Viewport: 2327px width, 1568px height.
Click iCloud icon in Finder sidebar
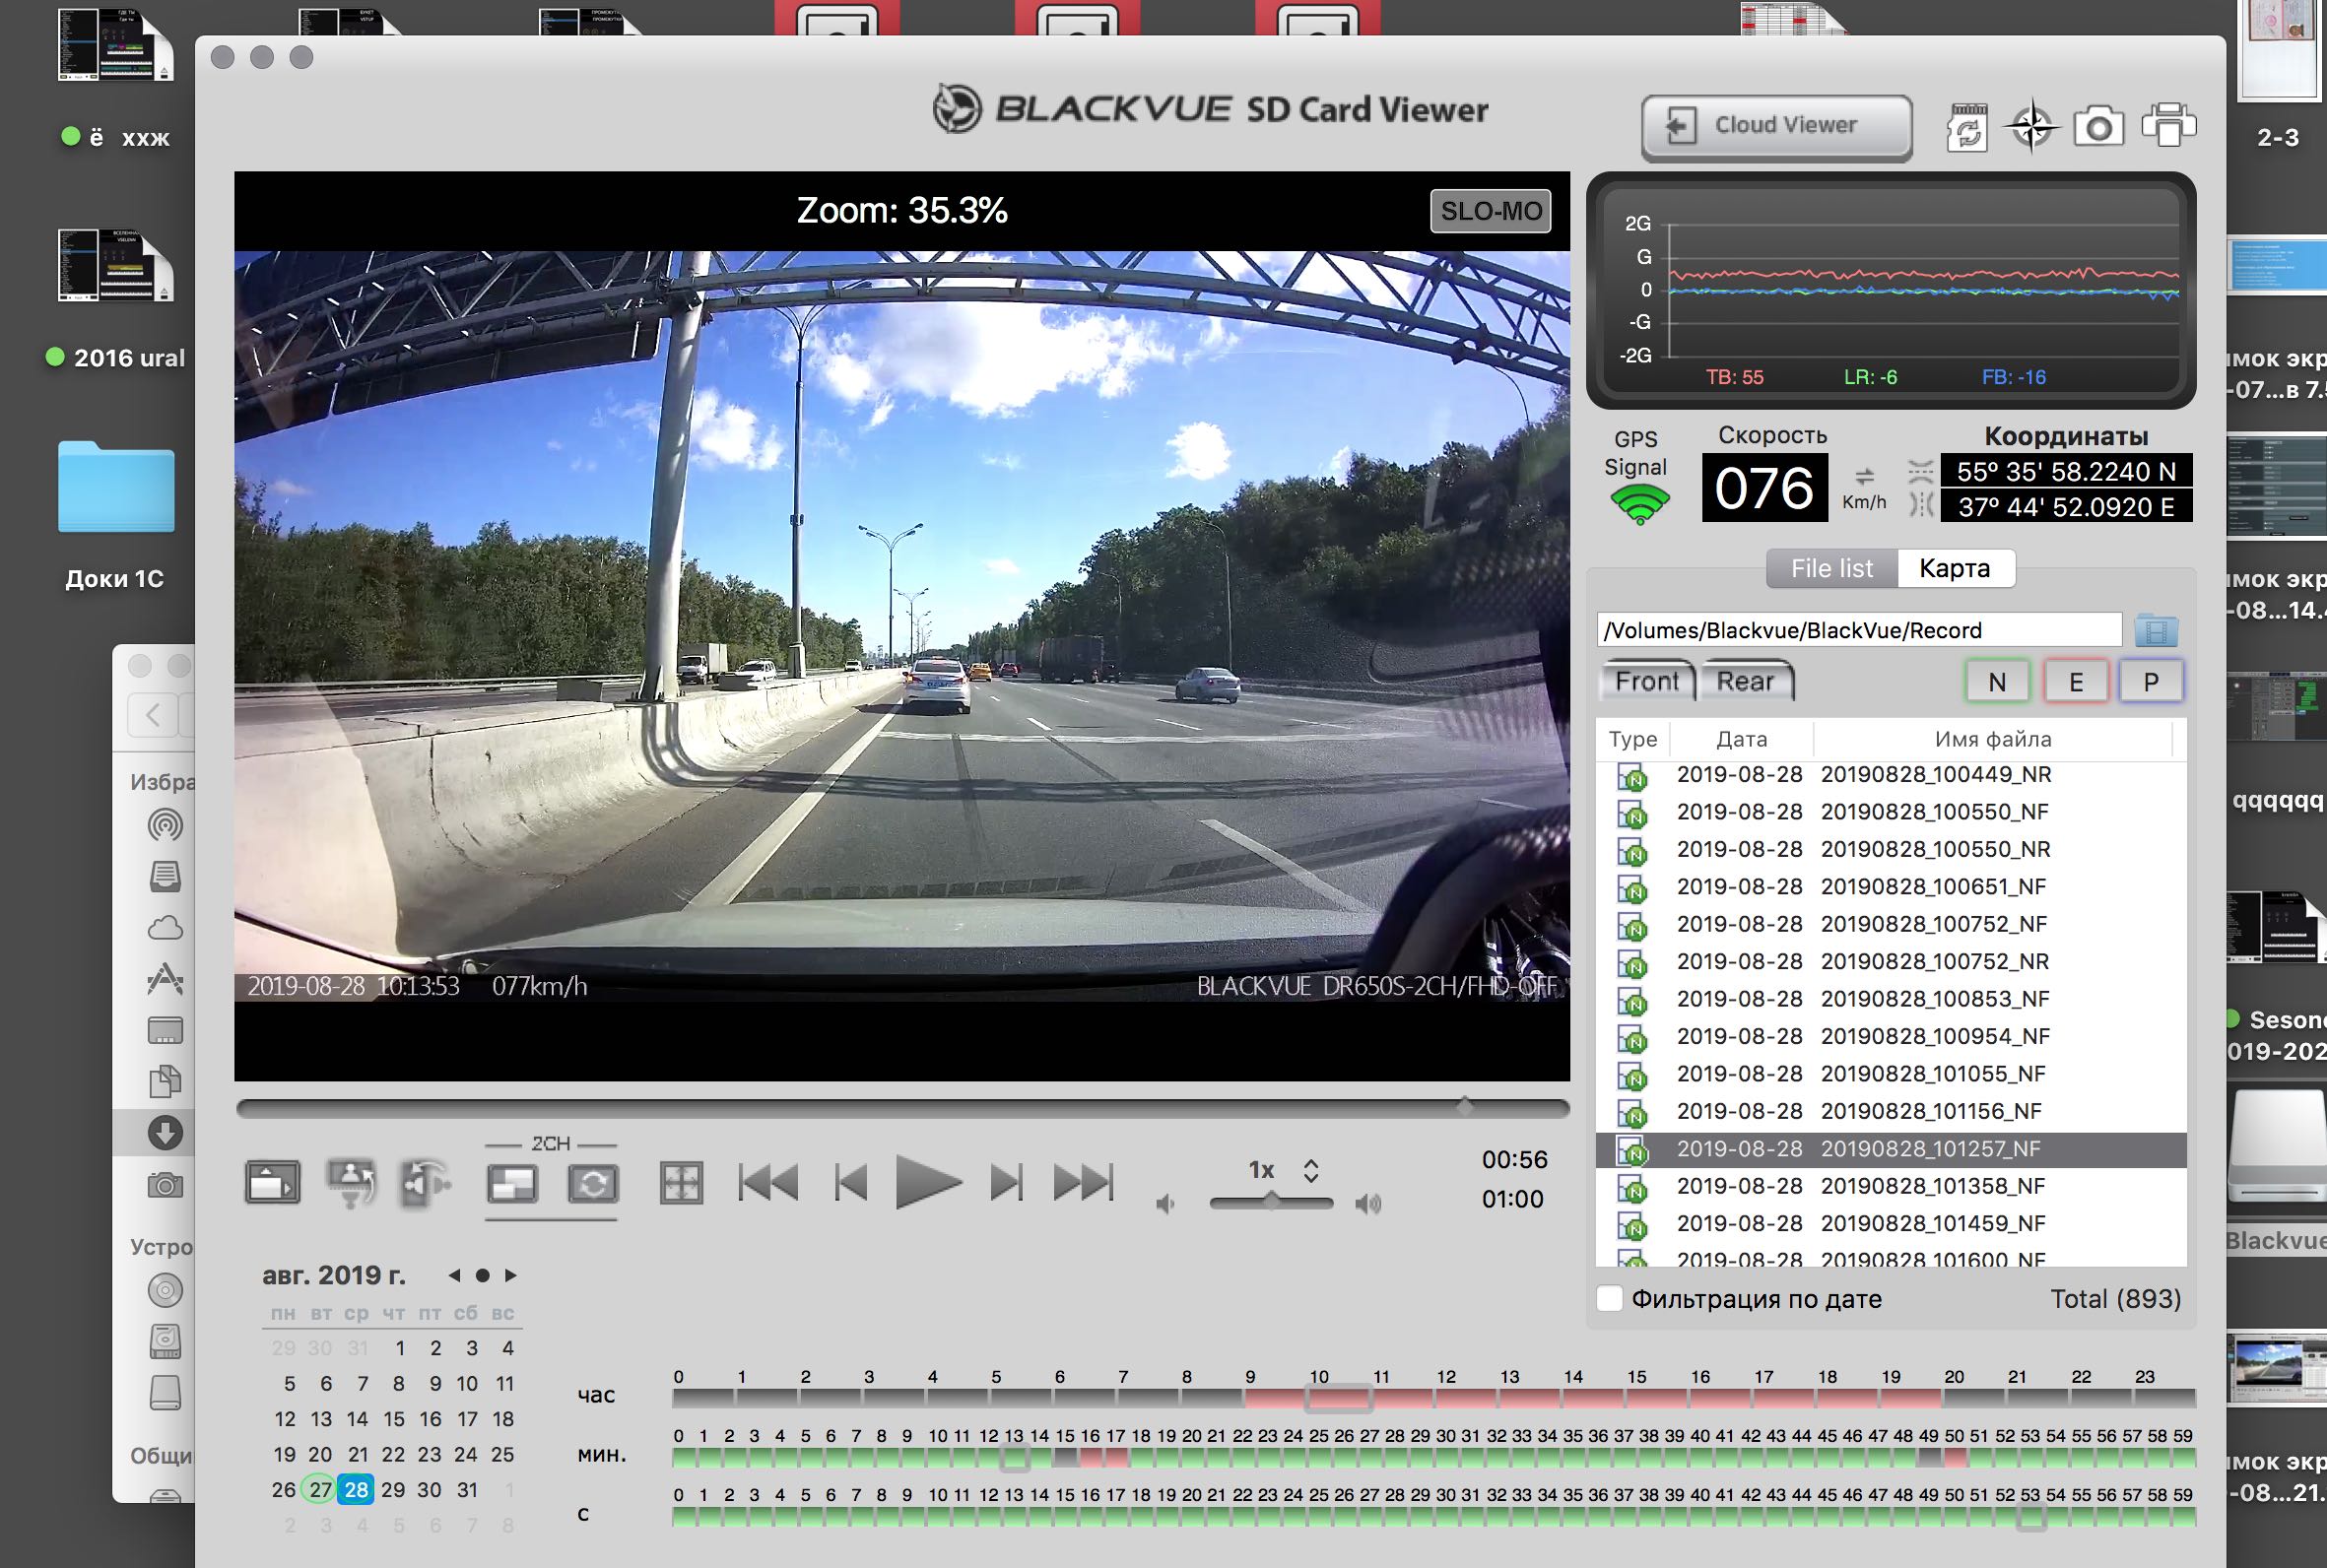165,928
